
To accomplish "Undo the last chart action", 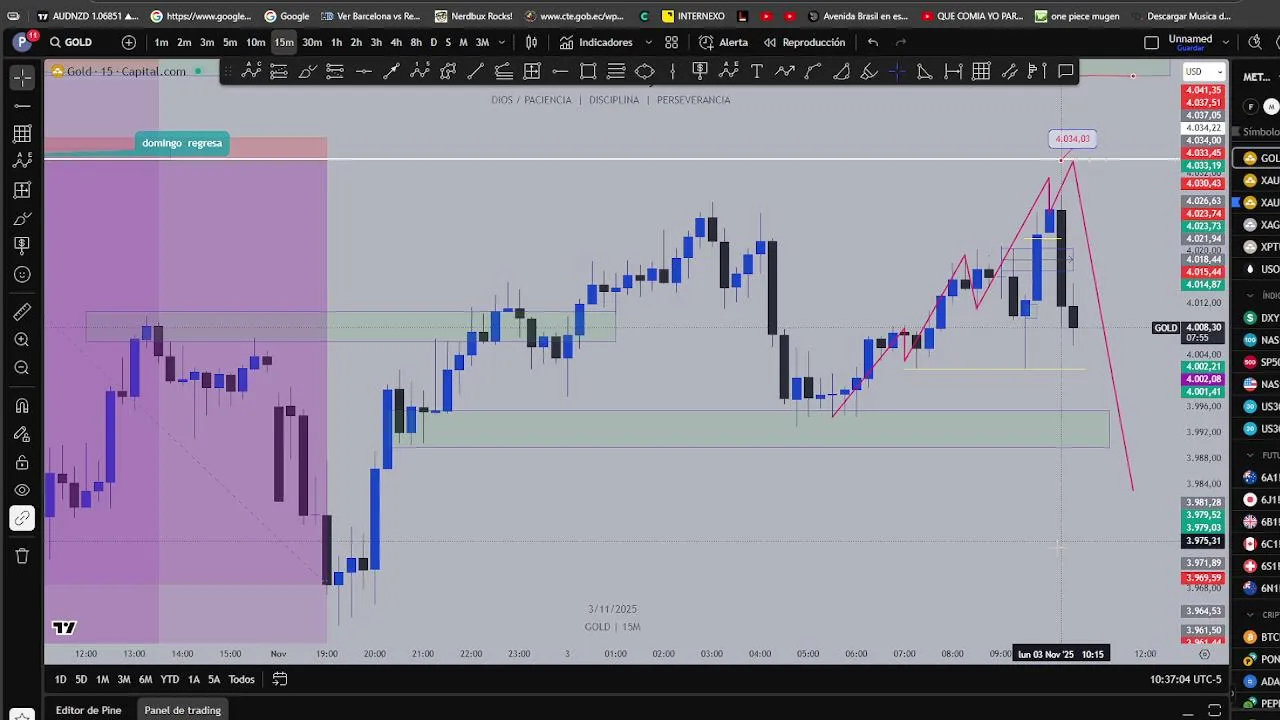I will tap(873, 42).
